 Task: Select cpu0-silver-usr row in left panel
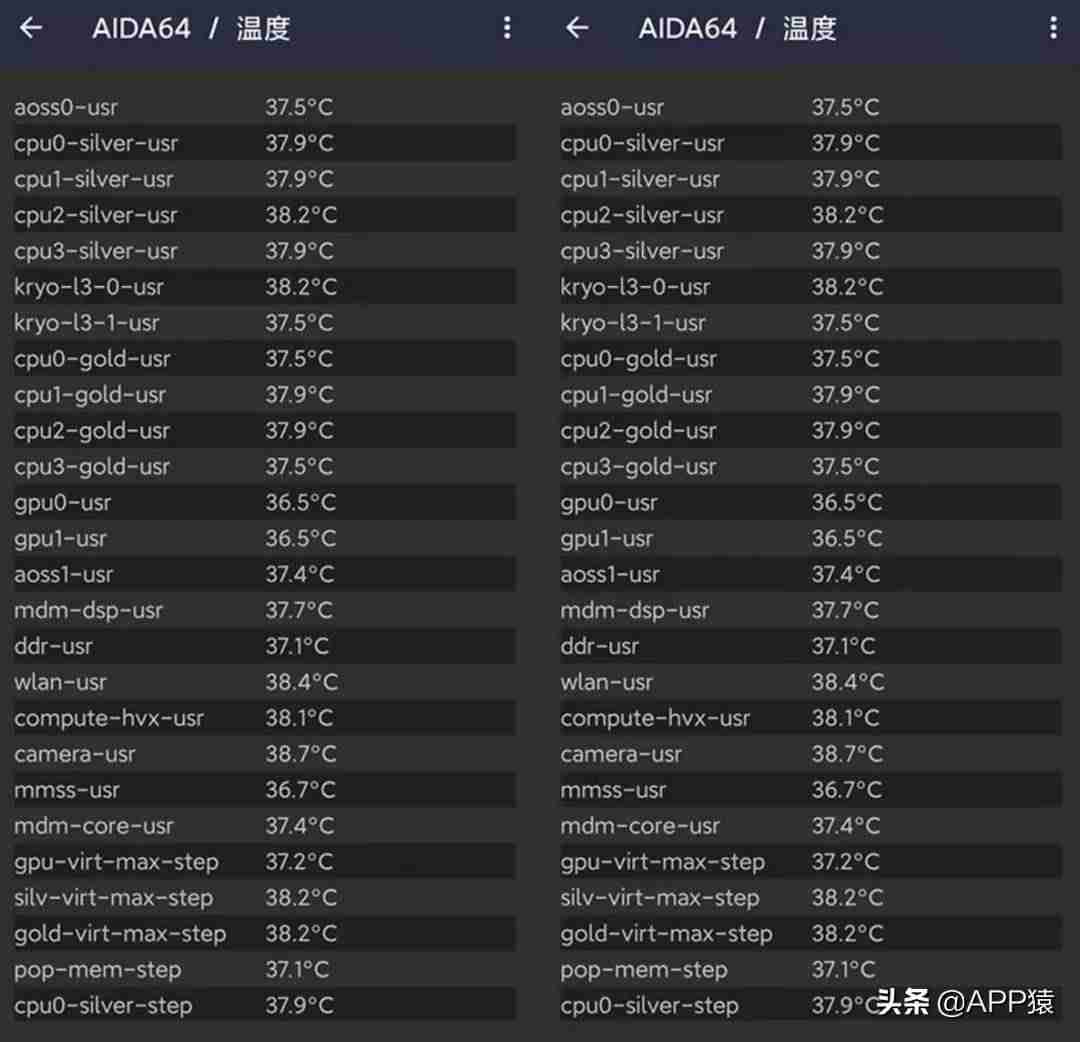[x=264, y=143]
